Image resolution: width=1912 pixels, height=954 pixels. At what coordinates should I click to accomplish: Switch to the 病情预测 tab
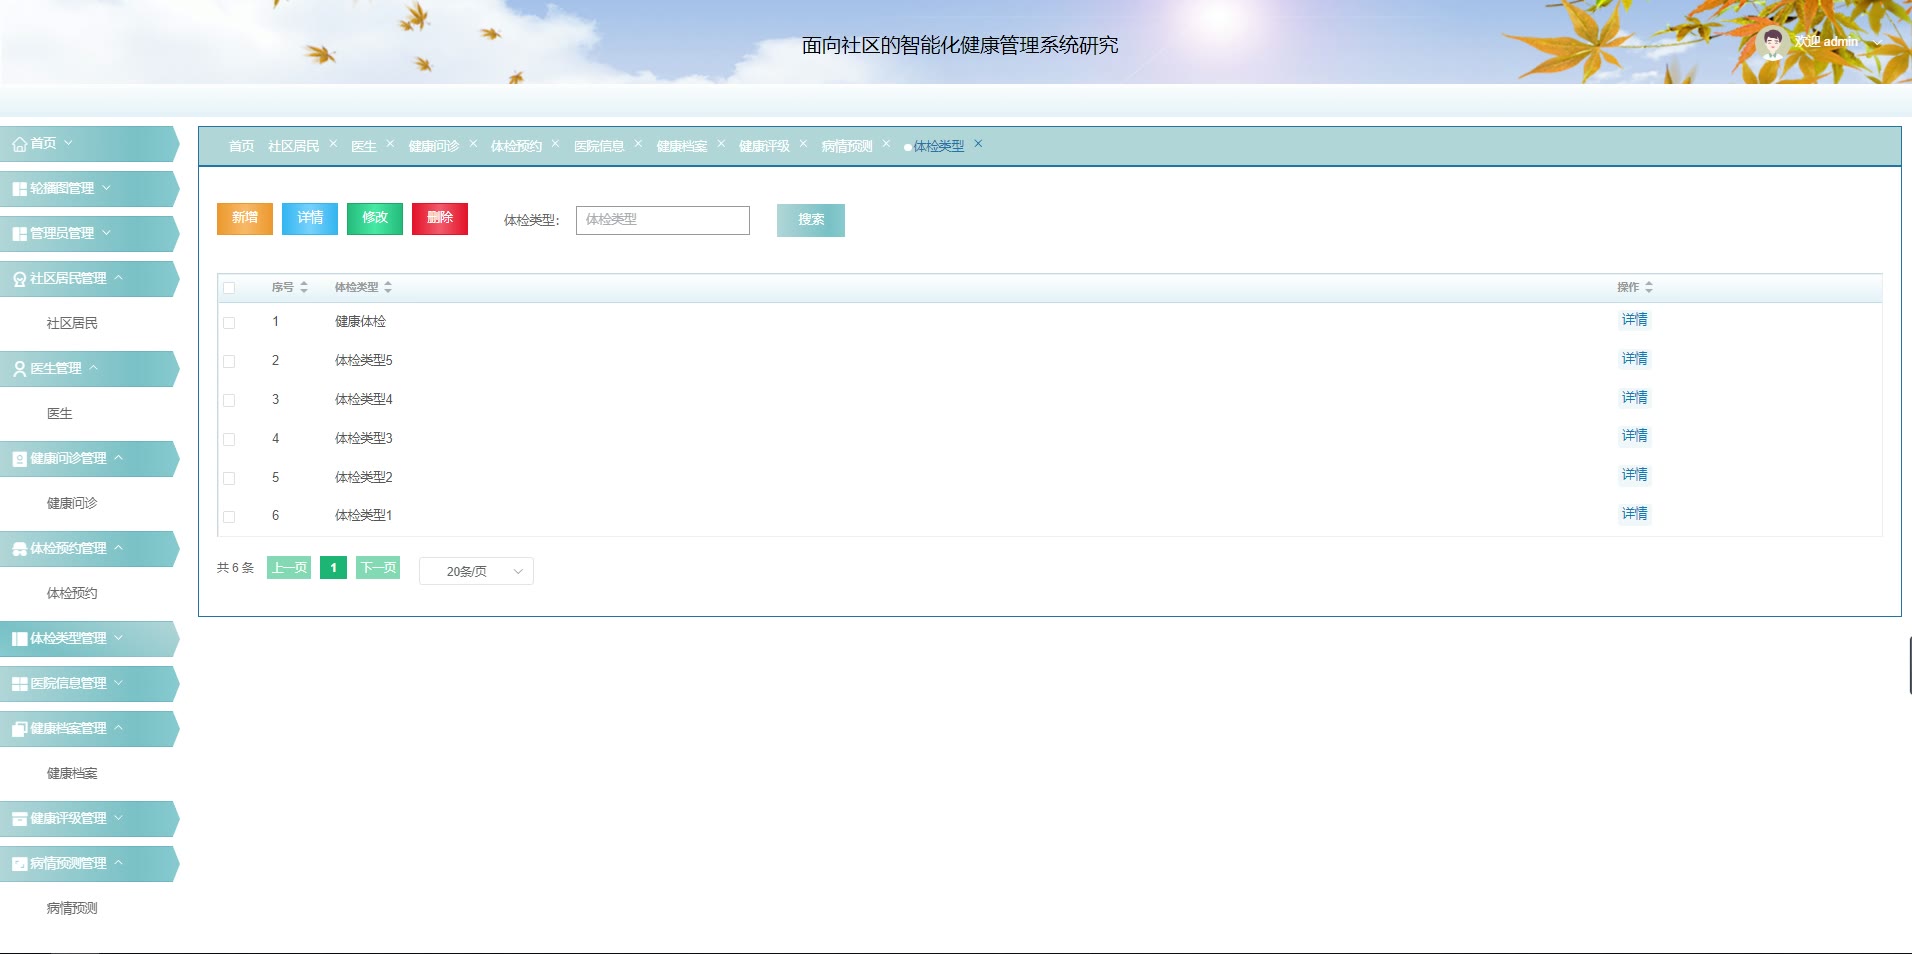click(x=847, y=146)
